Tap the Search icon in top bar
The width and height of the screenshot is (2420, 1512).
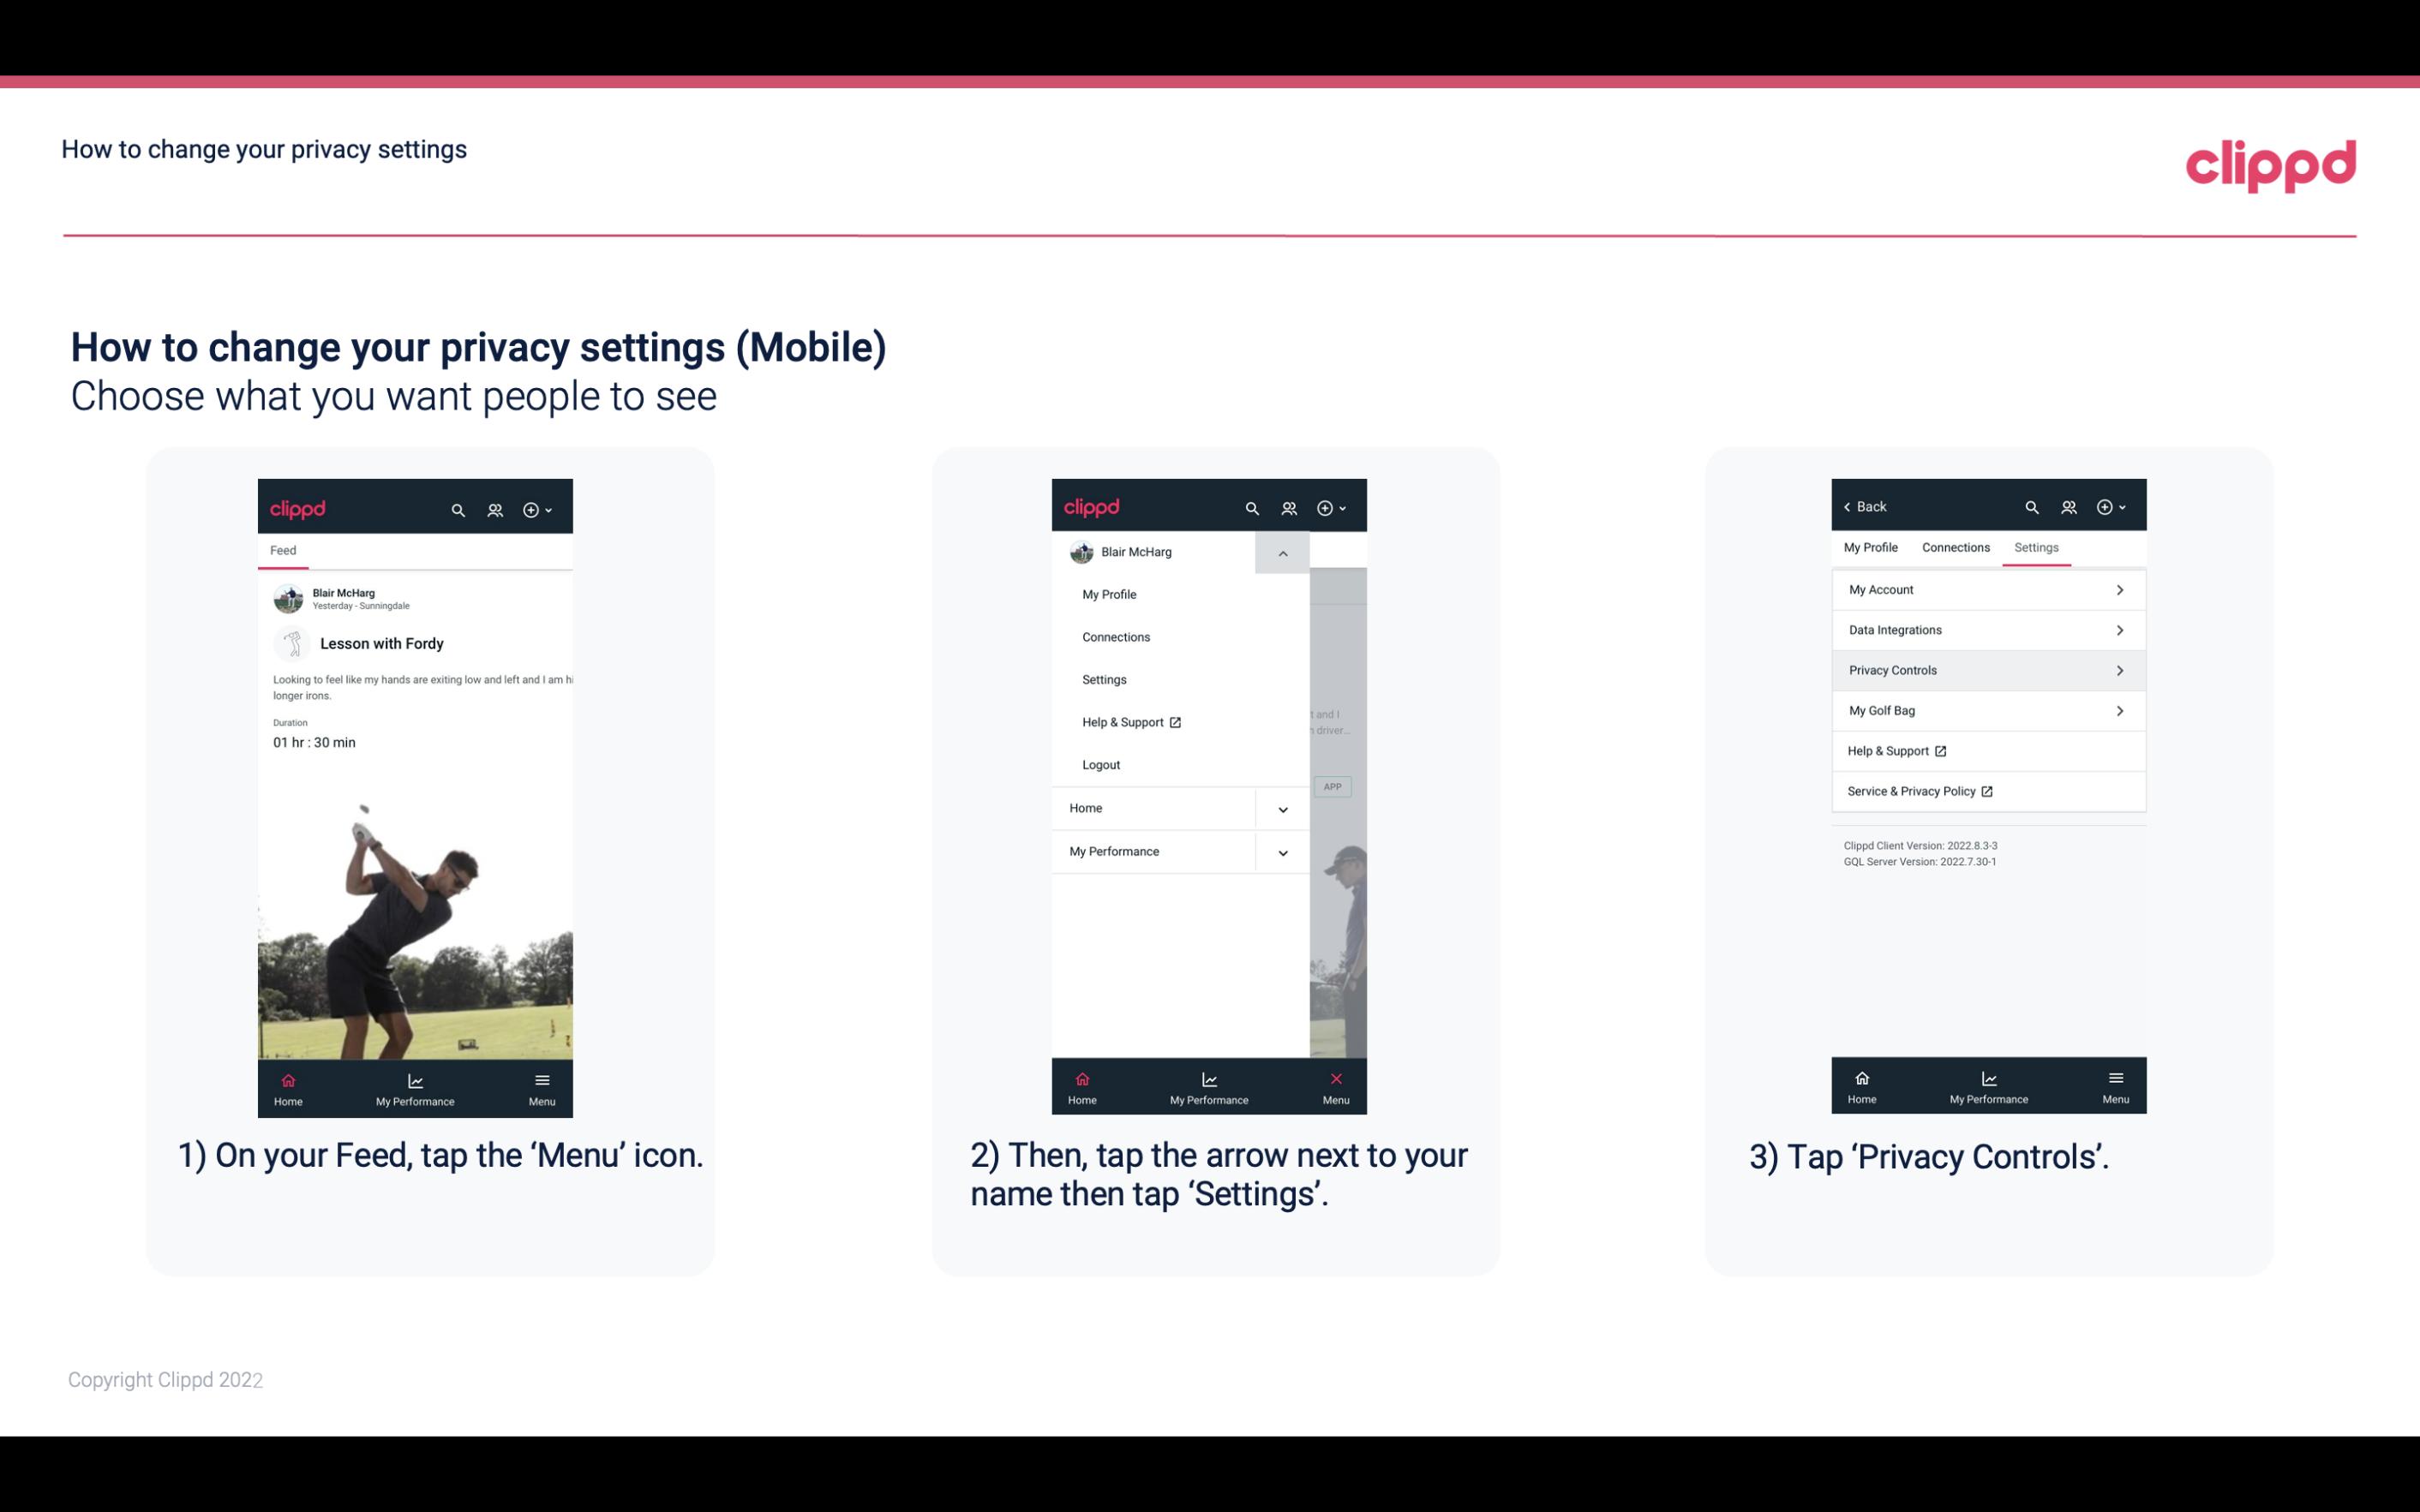pyautogui.click(x=460, y=509)
